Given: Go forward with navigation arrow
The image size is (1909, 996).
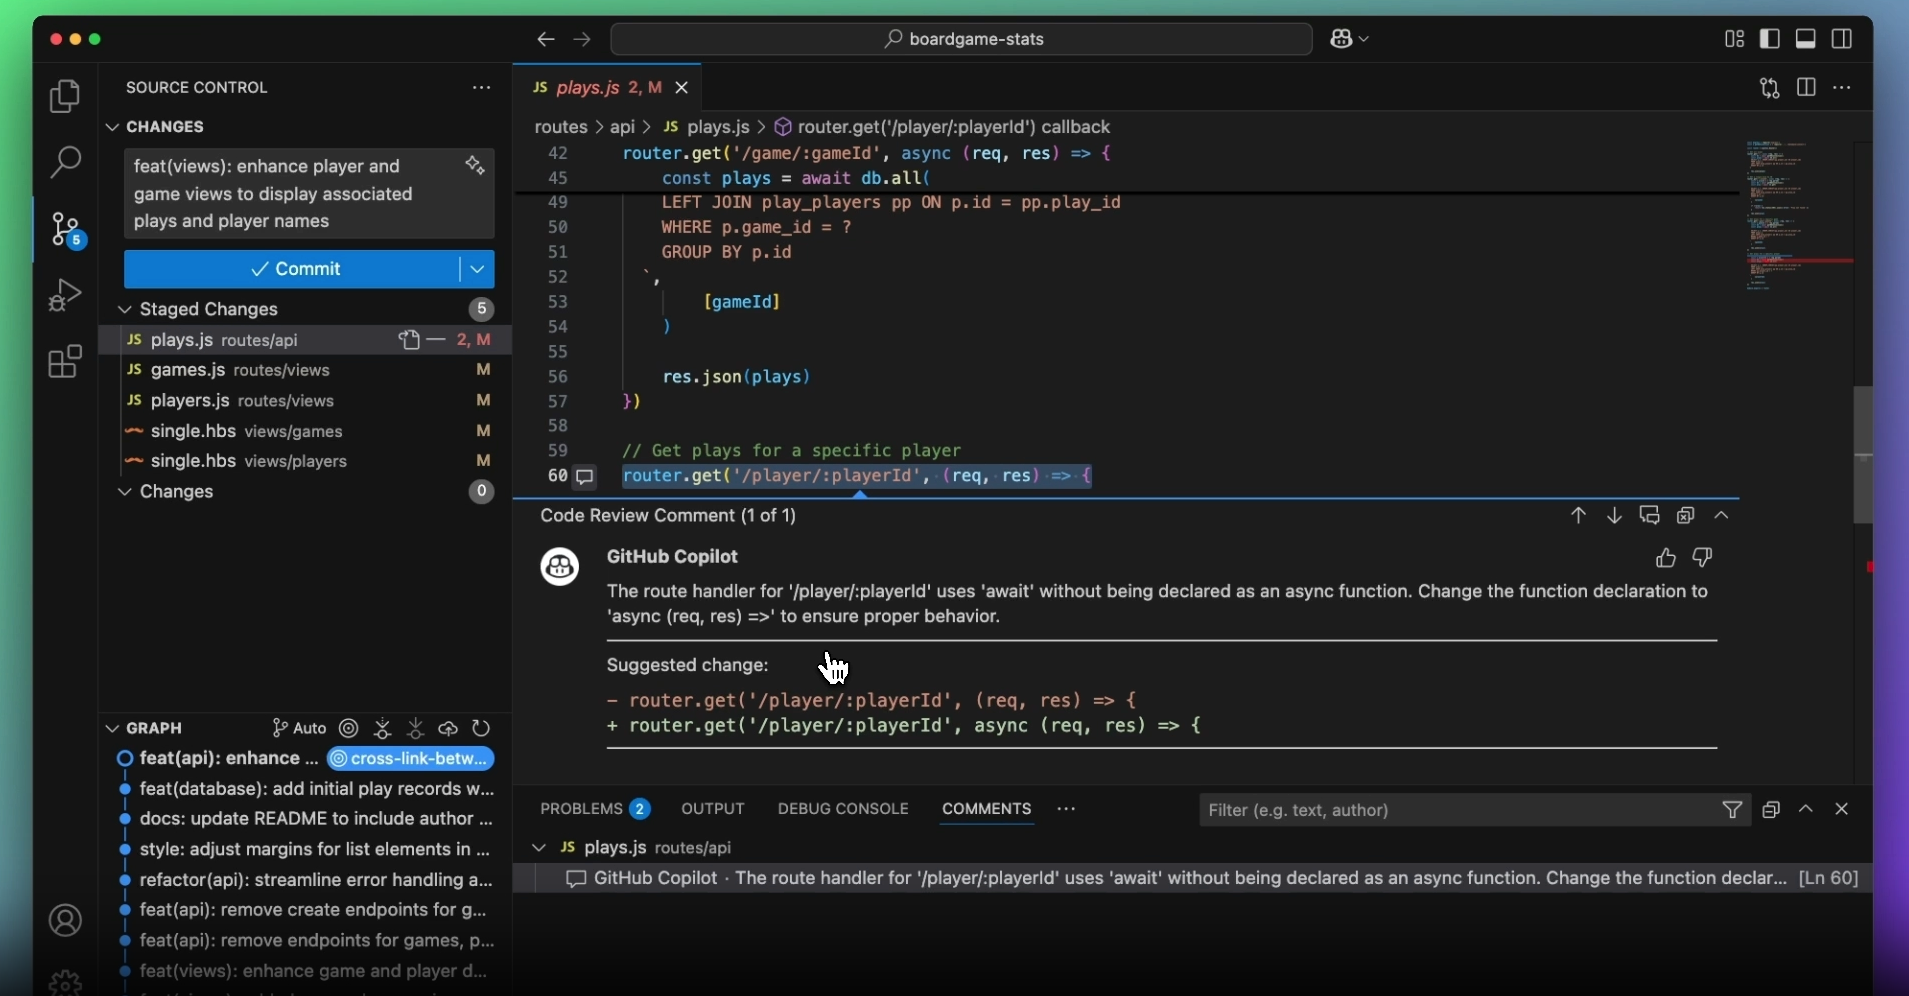Looking at the screenshot, I should tap(583, 40).
